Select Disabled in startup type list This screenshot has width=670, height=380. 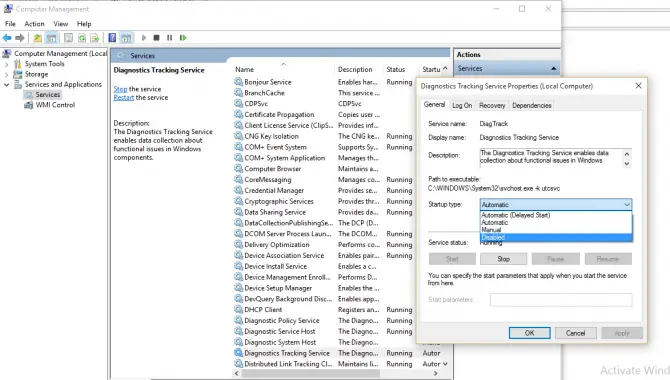(556, 237)
